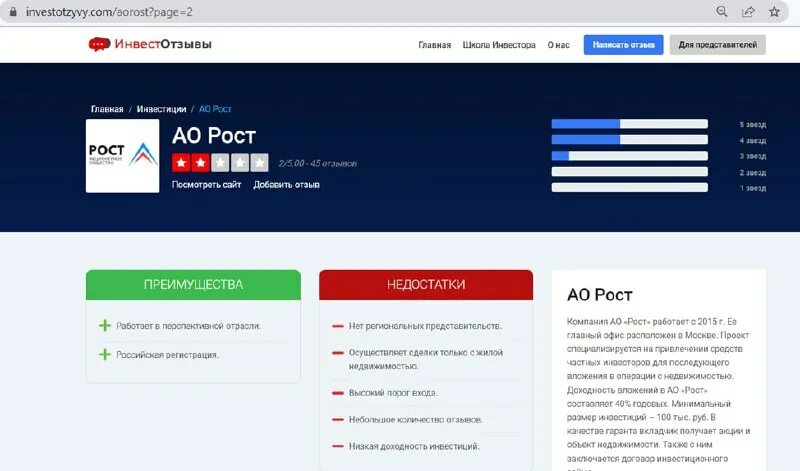800x471 pixels.
Task: Open the Главная nav menu item
Action: pos(435,45)
